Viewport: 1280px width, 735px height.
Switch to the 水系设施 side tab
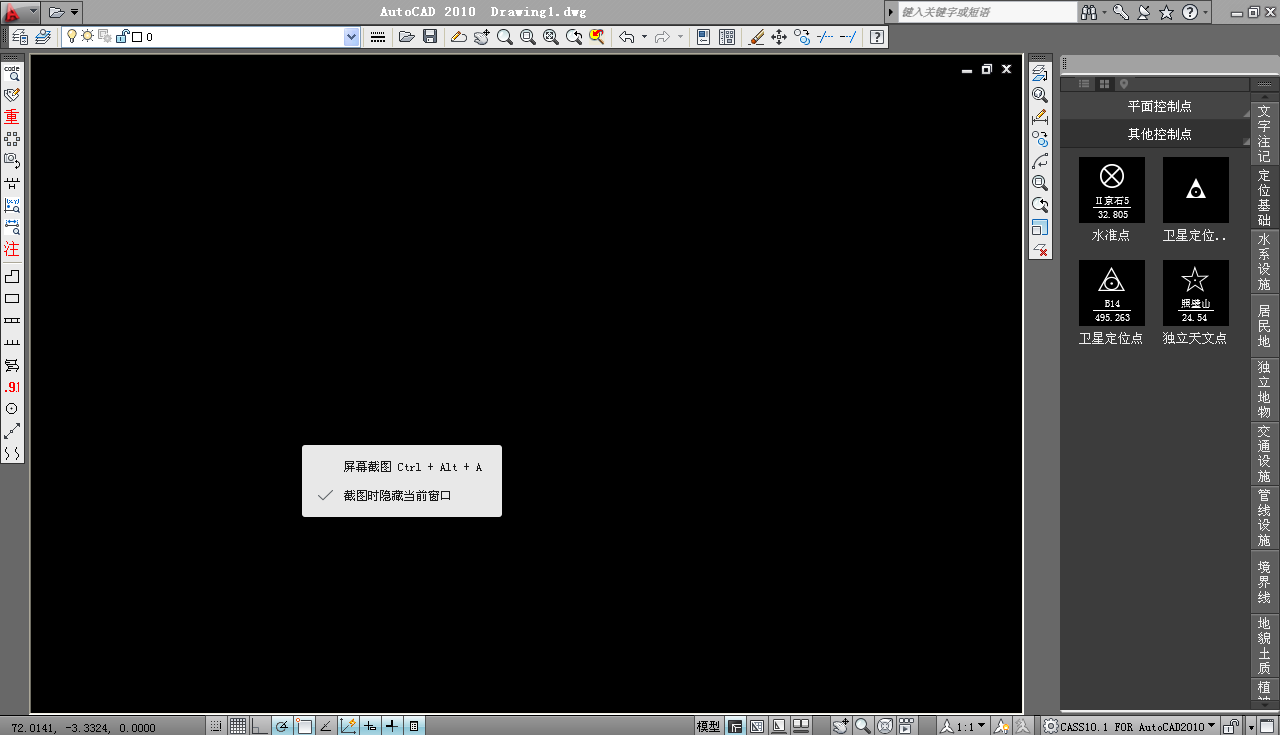click(x=1264, y=262)
